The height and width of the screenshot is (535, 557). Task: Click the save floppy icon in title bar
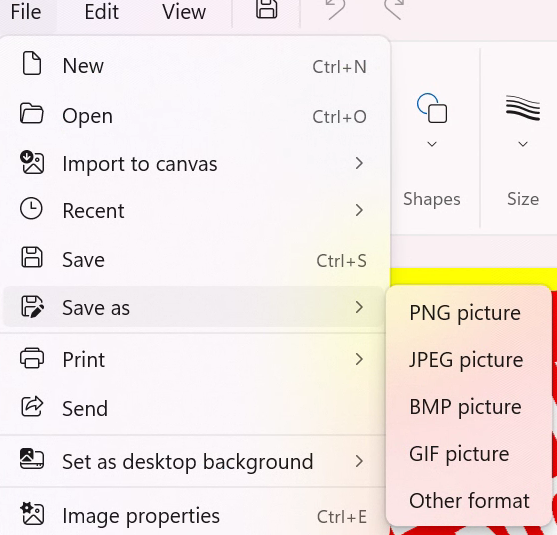coord(266,9)
